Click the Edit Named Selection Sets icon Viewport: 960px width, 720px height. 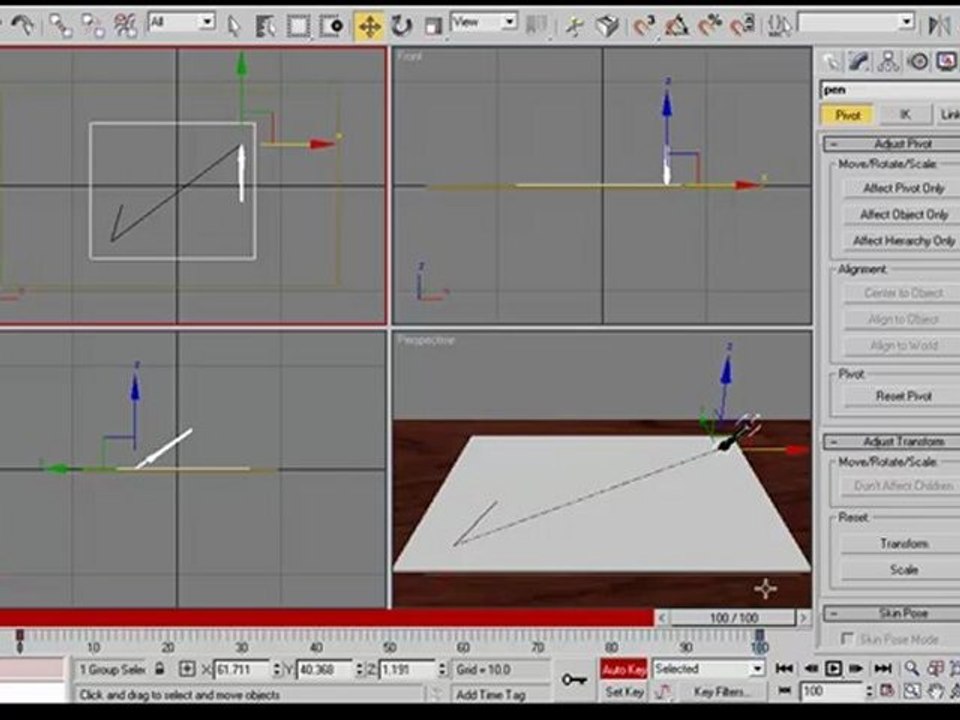coord(779,26)
